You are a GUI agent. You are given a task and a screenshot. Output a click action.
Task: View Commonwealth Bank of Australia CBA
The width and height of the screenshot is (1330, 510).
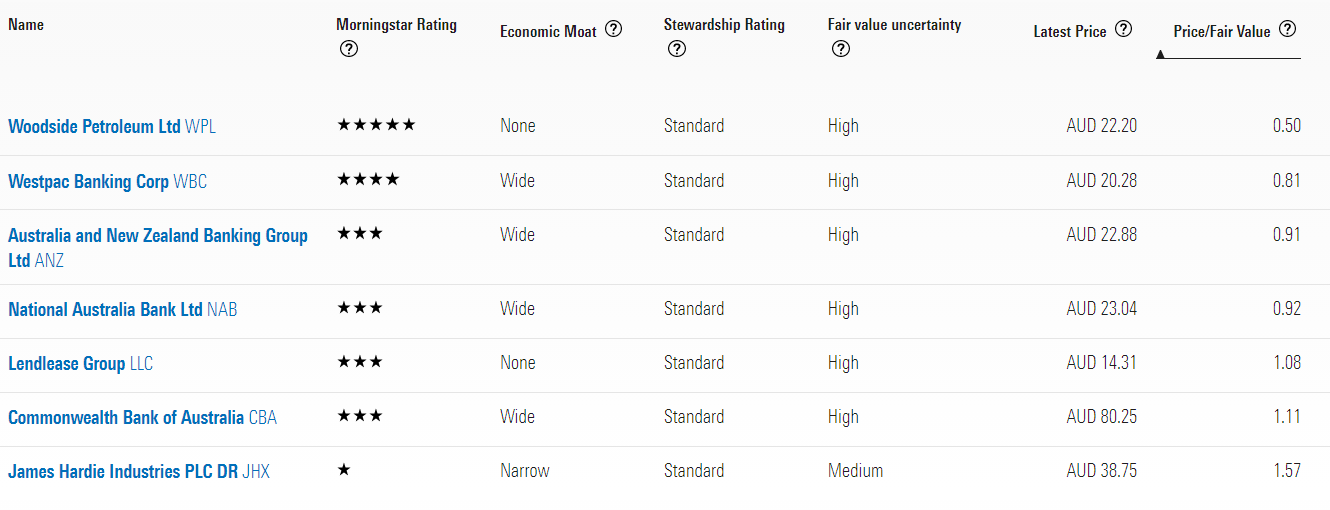[x=142, y=418]
